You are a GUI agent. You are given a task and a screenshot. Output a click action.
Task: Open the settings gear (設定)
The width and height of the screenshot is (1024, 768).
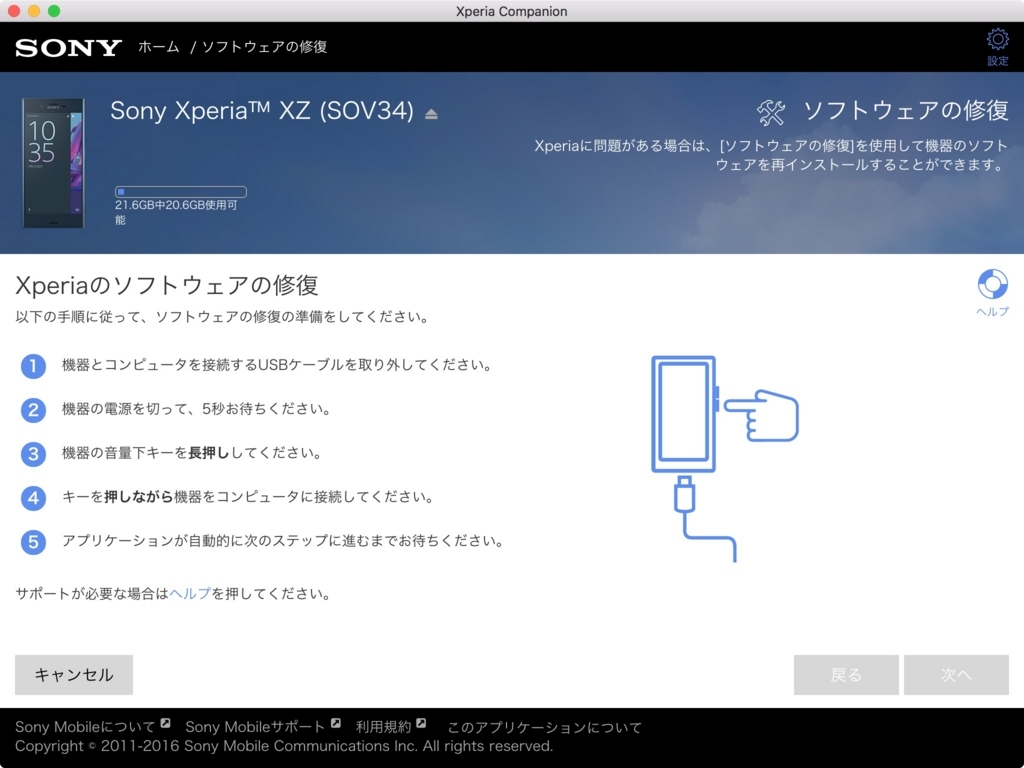coord(997,46)
